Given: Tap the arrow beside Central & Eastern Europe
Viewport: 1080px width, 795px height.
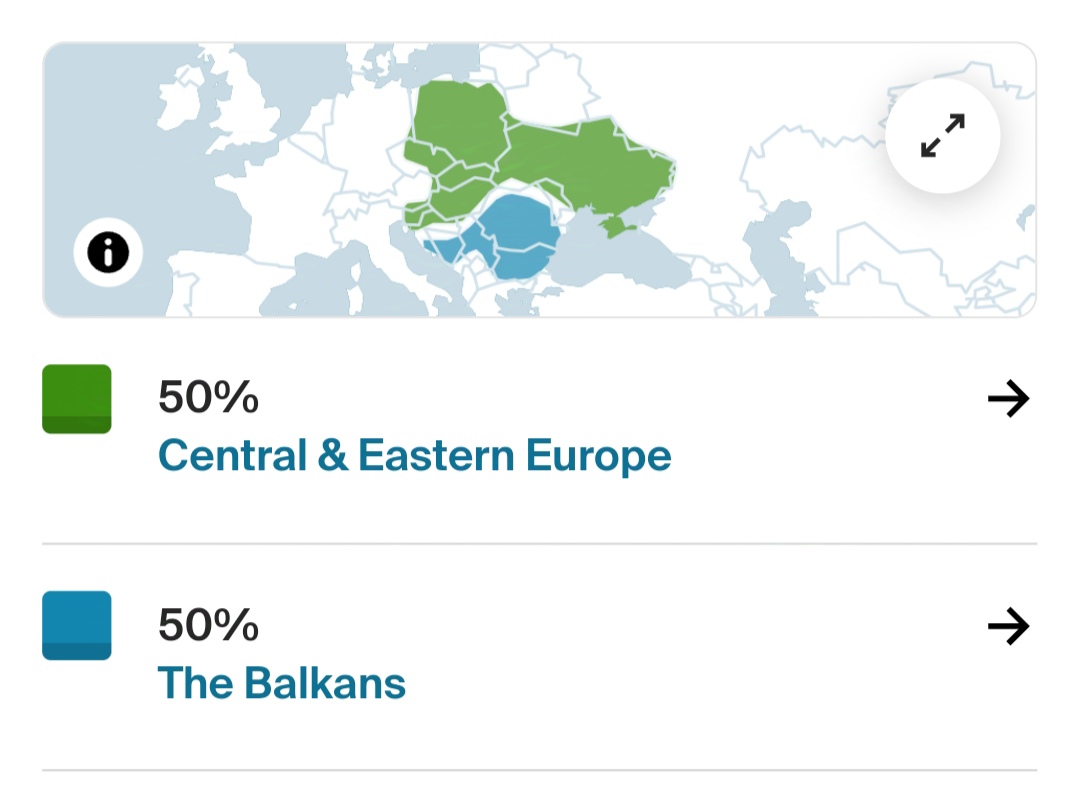Looking at the screenshot, I should 1008,398.
